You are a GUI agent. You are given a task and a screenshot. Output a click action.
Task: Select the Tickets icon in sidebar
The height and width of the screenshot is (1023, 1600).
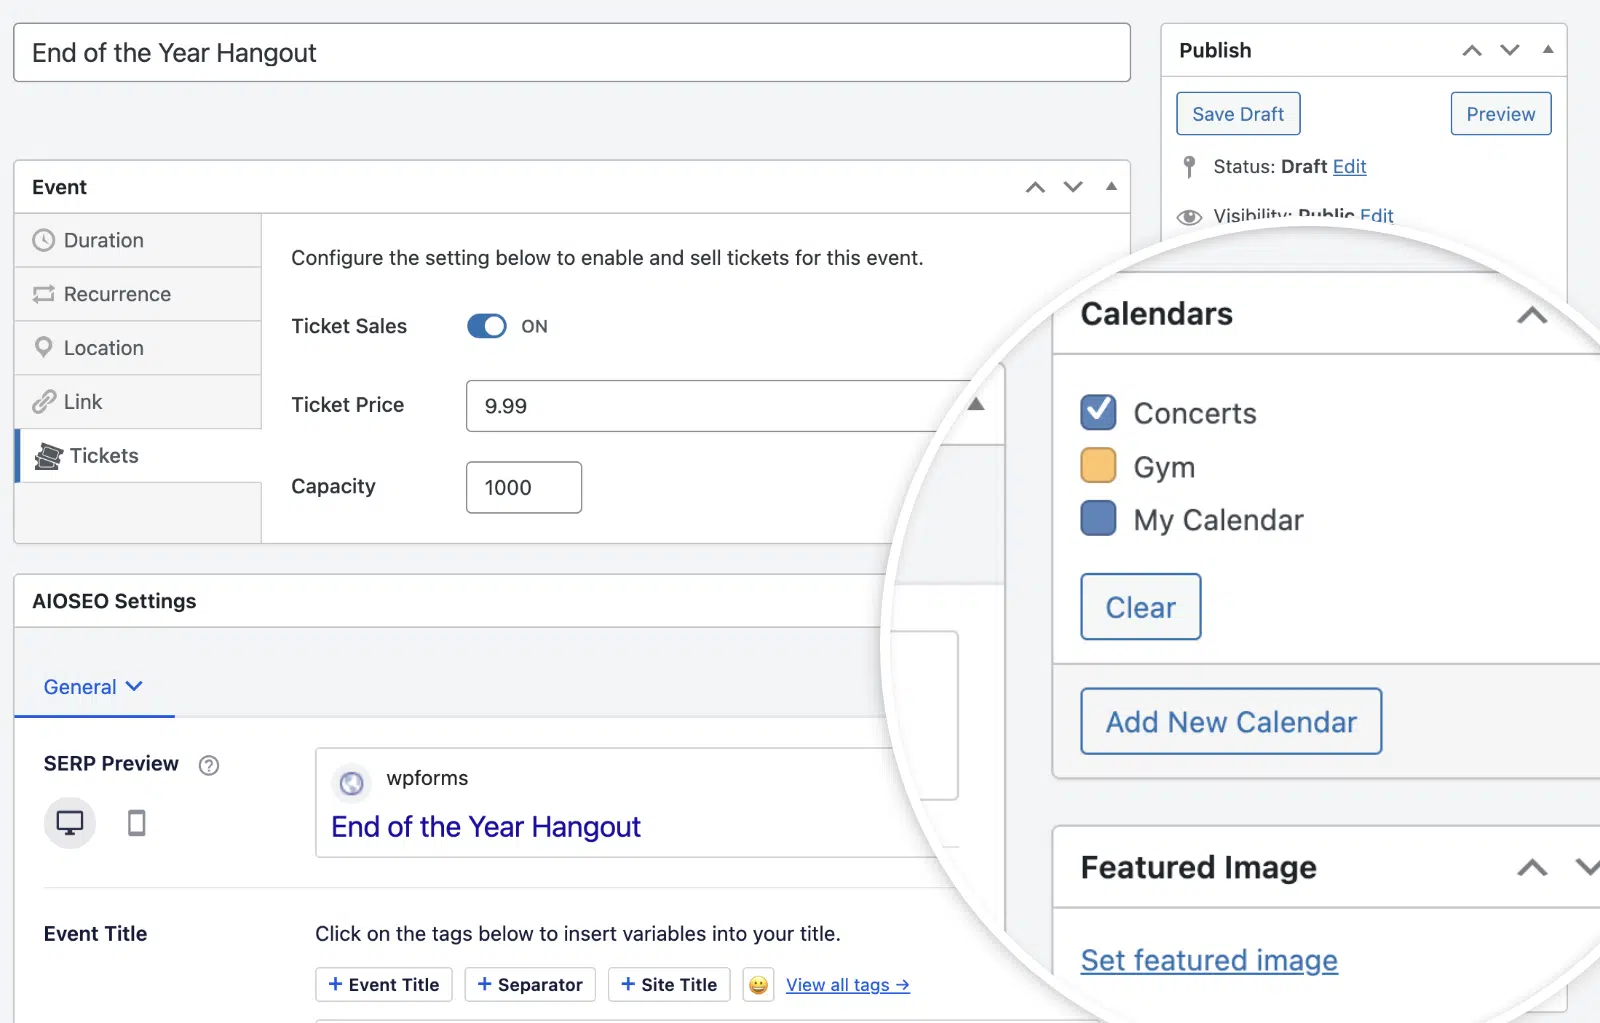coord(48,456)
